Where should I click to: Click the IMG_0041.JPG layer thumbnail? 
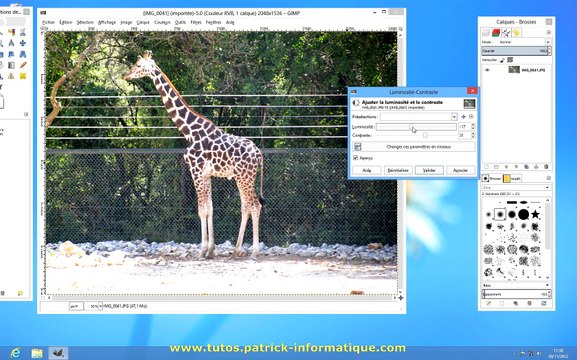click(514, 70)
